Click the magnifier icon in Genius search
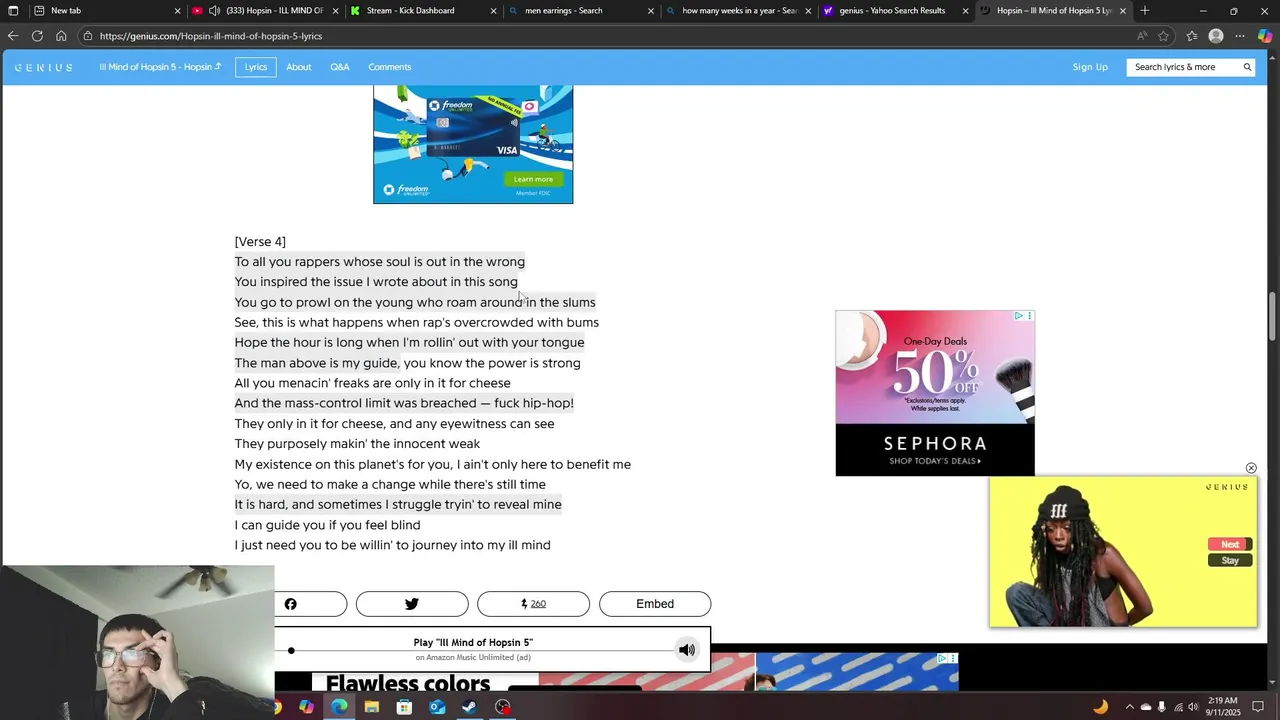Image resolution: width=1280 pixels, height=720 pixels. click(x=1247, y=67)
